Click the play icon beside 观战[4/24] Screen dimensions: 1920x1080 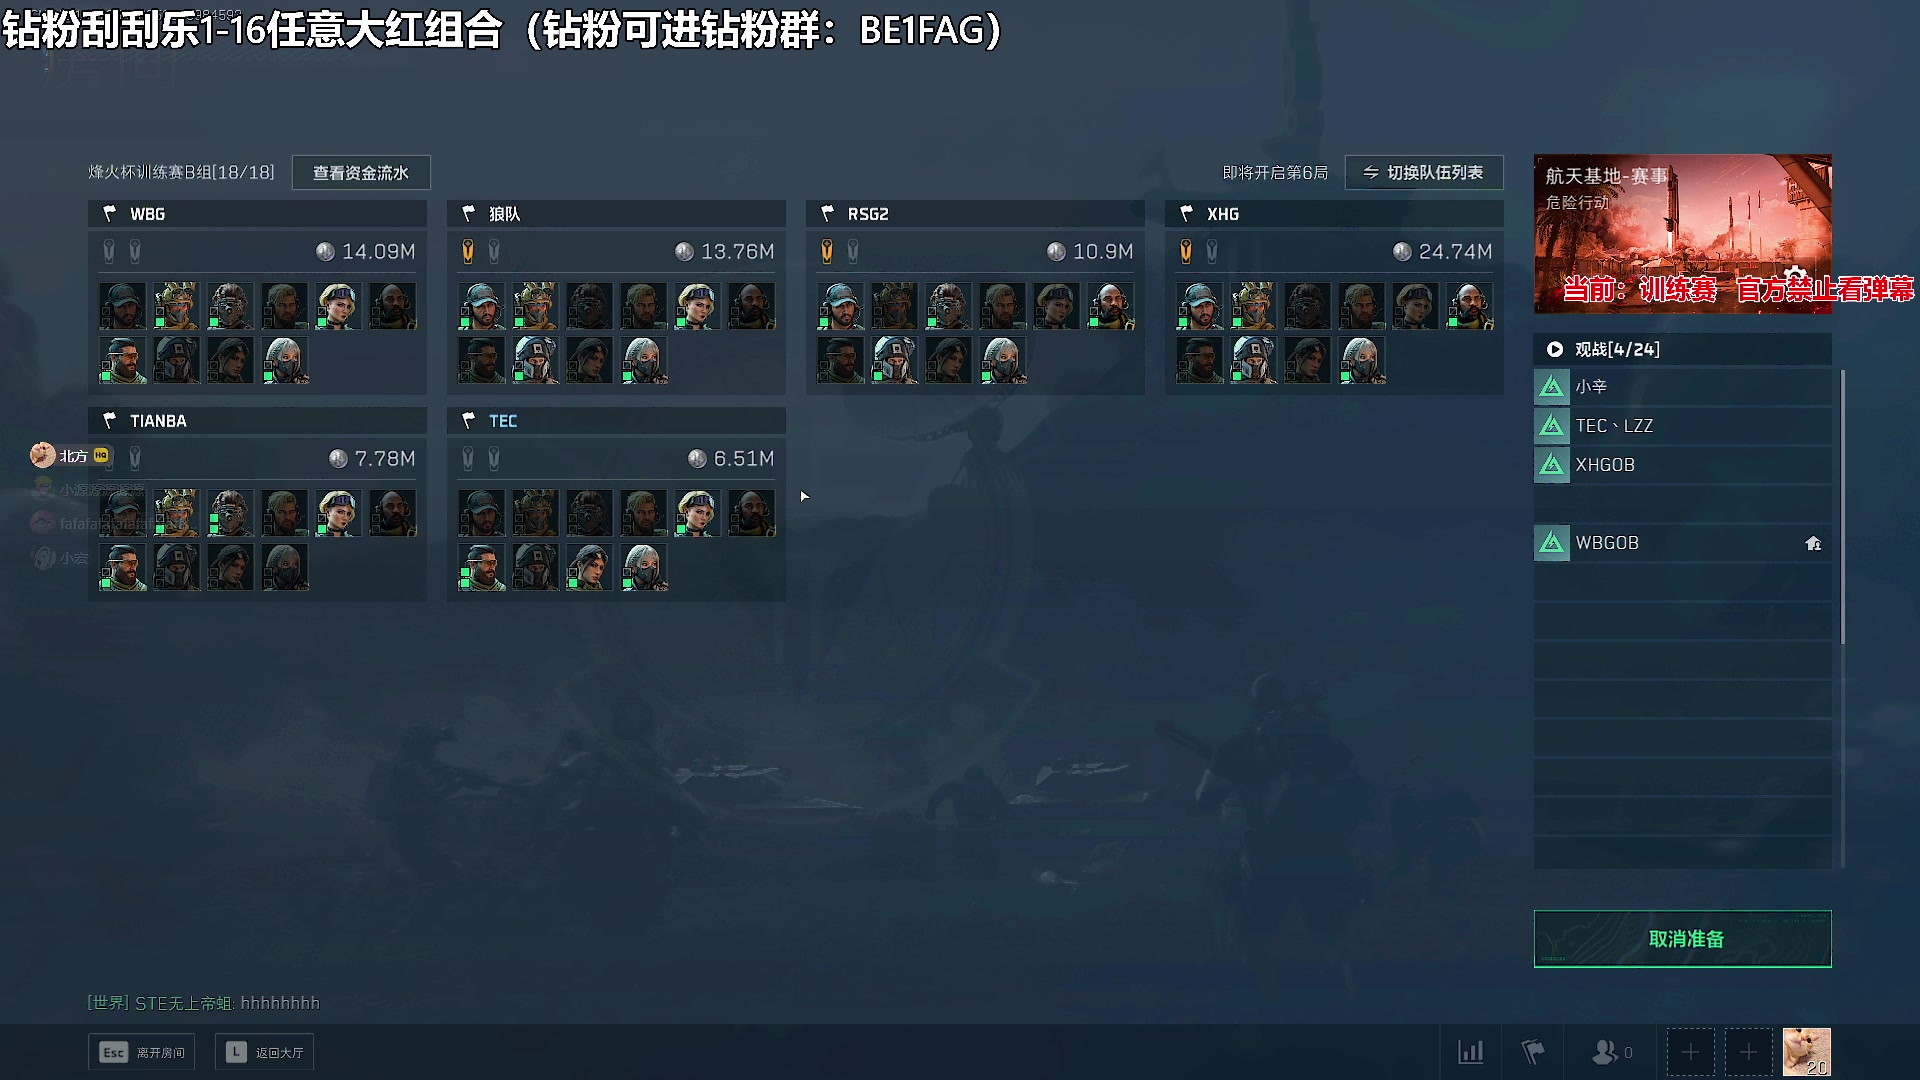point(1555,349)
